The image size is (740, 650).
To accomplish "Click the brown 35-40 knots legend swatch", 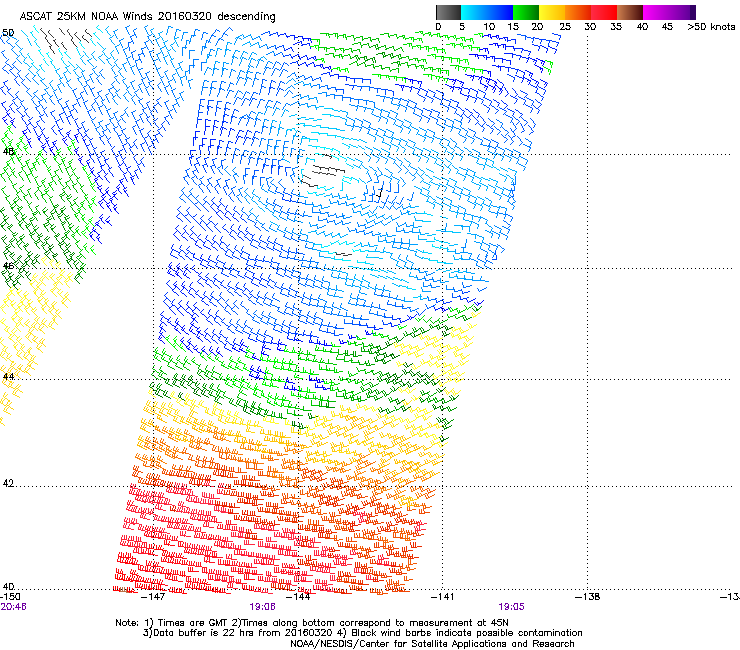I will coord(630,12).
